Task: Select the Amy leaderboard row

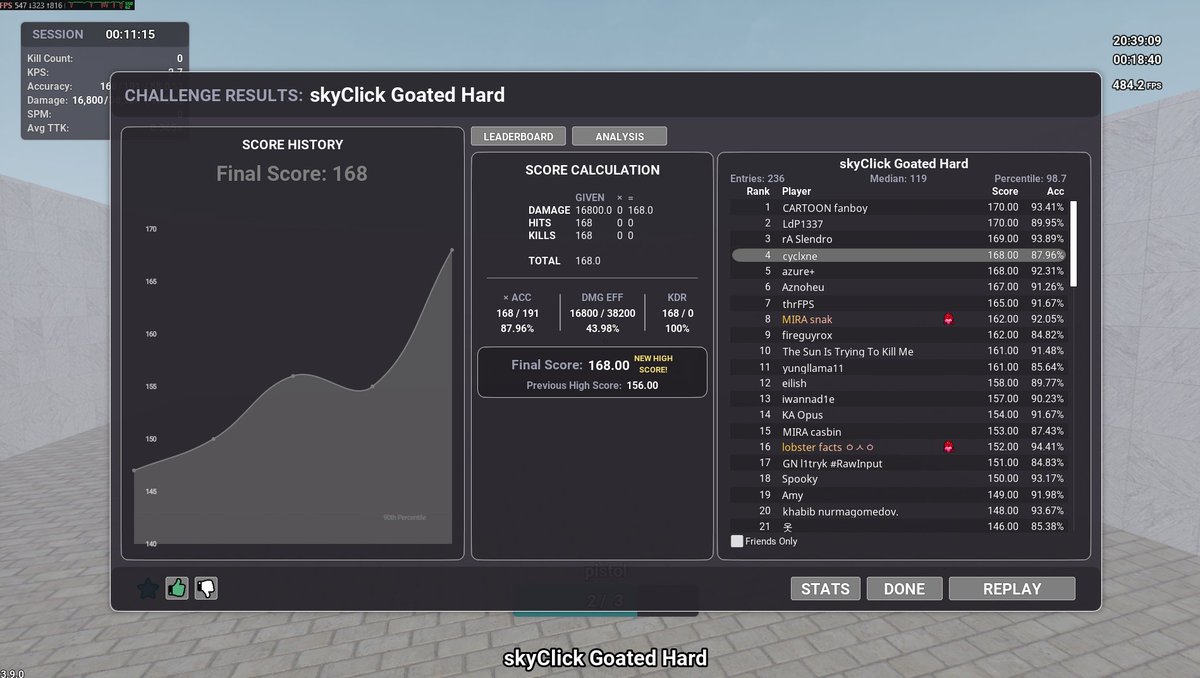Action: tap(899, 495)
